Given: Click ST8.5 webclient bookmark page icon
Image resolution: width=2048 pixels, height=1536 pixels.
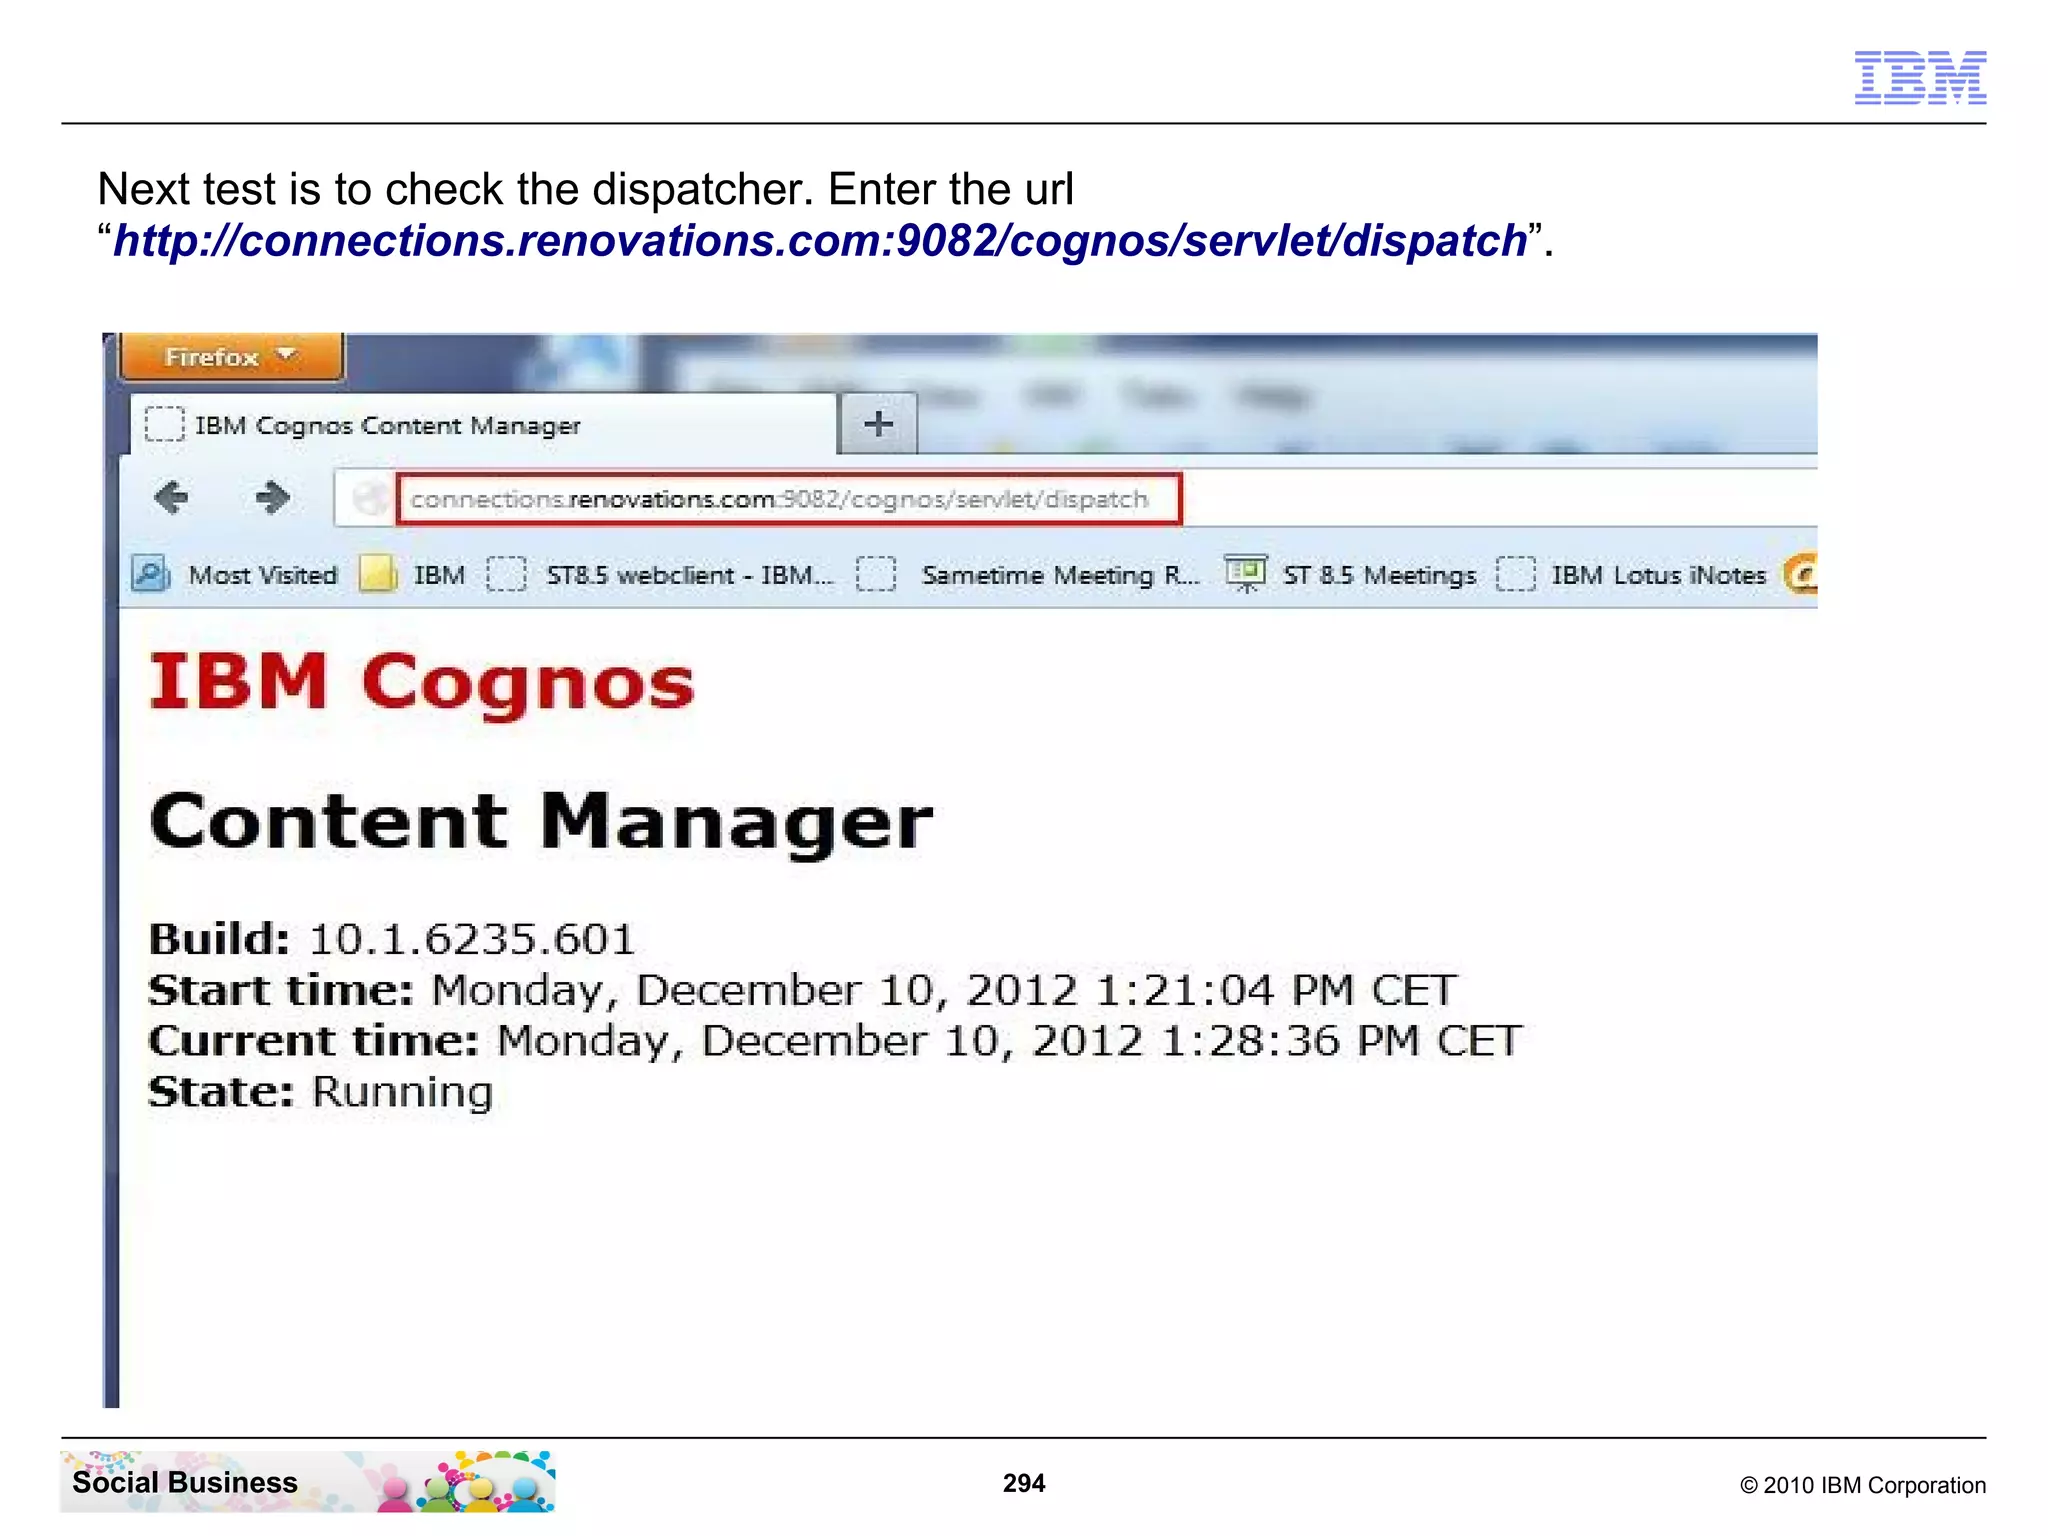Looking at the screenshot, I should pyautogui.click(x=506, y=575).
